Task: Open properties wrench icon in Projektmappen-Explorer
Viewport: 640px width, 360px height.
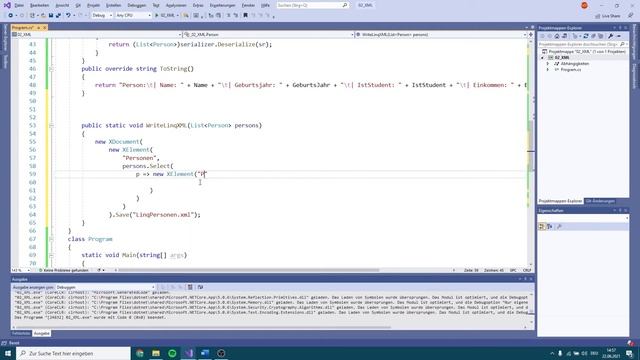Action: pos(611,36)
